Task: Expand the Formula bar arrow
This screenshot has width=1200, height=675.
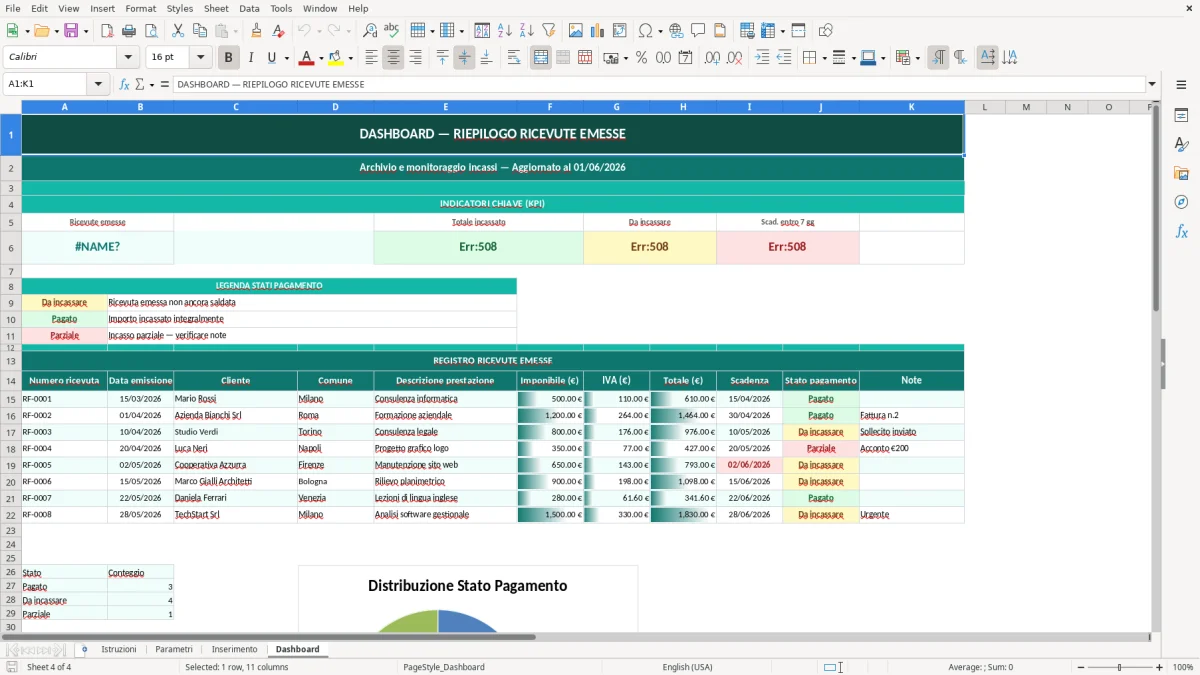Action: pyautogui.click(x=1152, y=84)
